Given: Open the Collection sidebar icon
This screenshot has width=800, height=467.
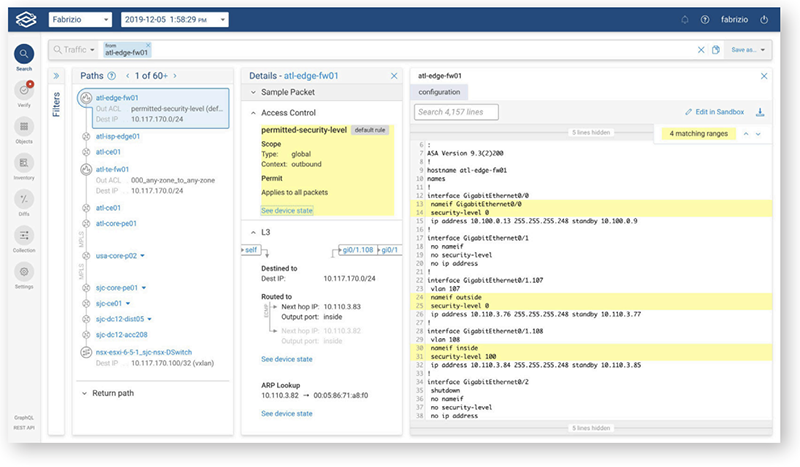Looking at the screenshot, I should (23, 236).
